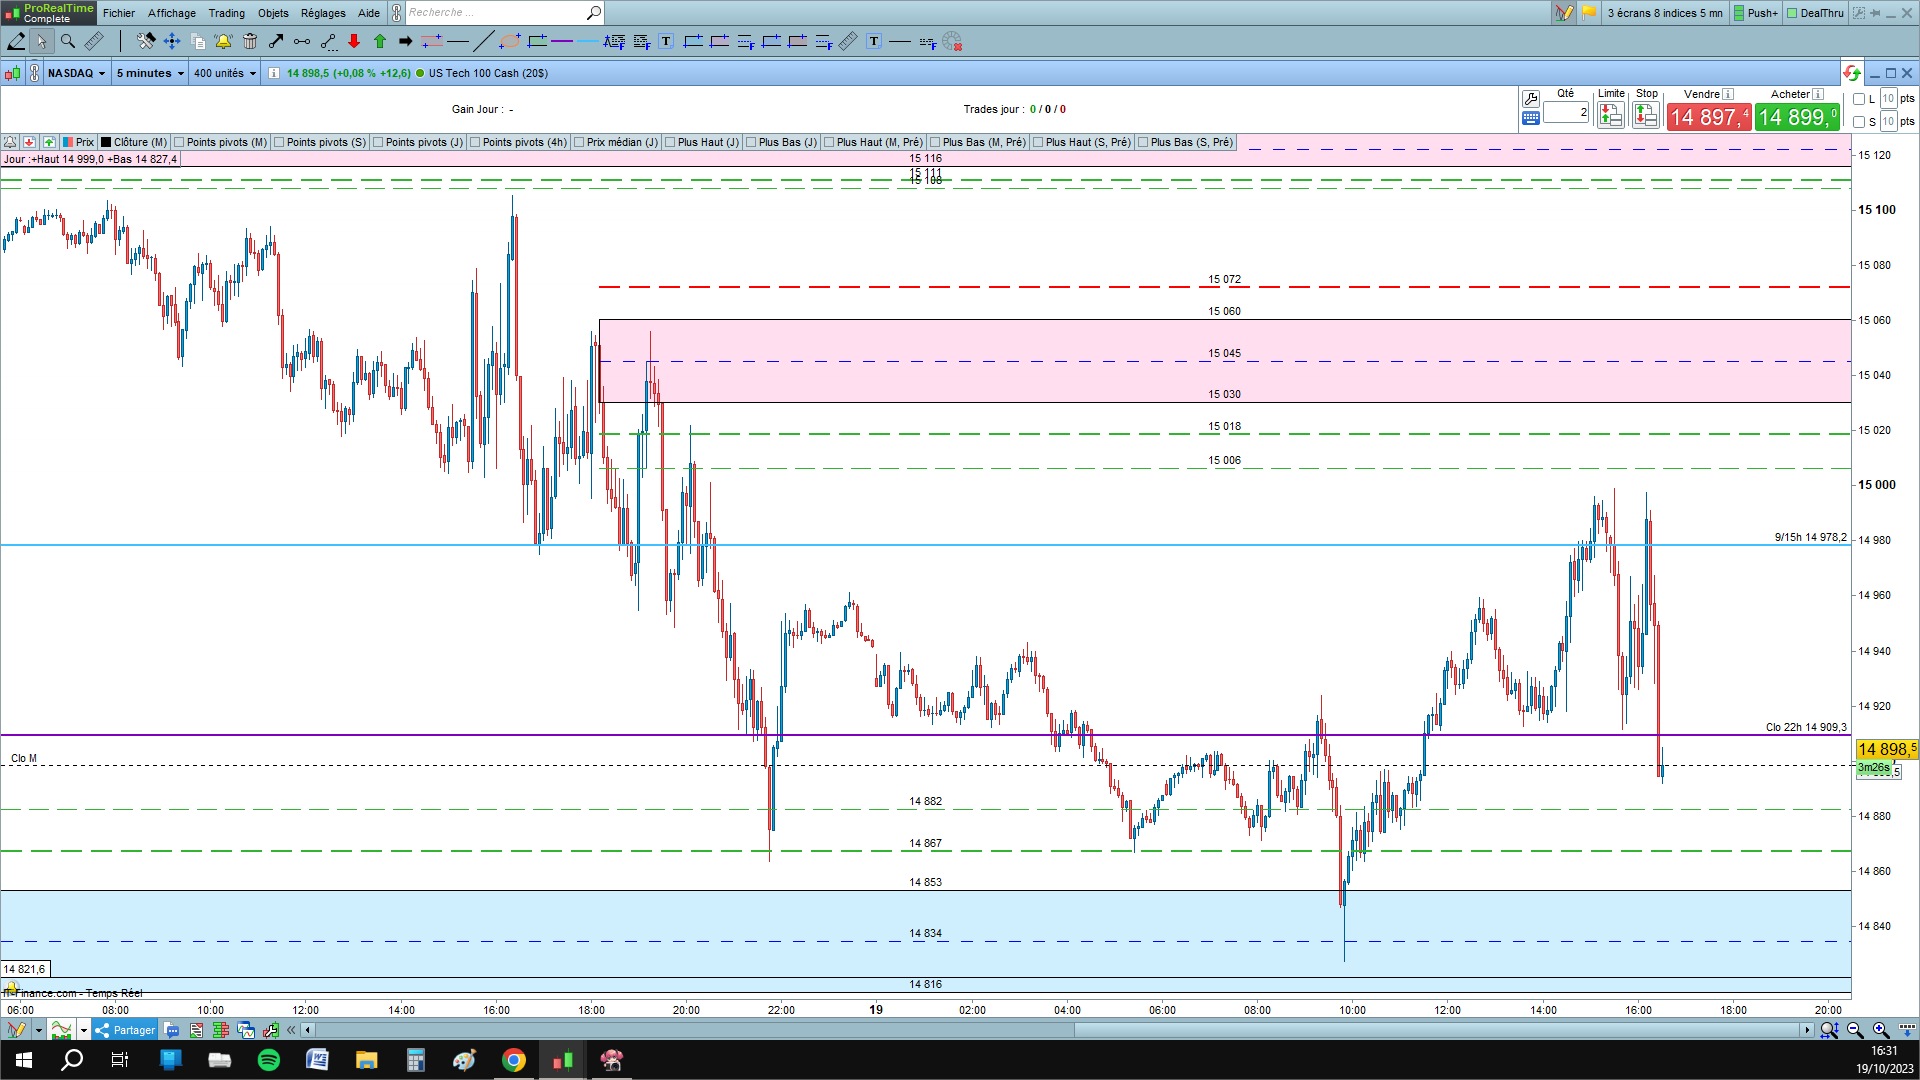Open the Trading menu
Image resolution: width=1920 pixels, height=1080 pixels.
click(226, 13)
